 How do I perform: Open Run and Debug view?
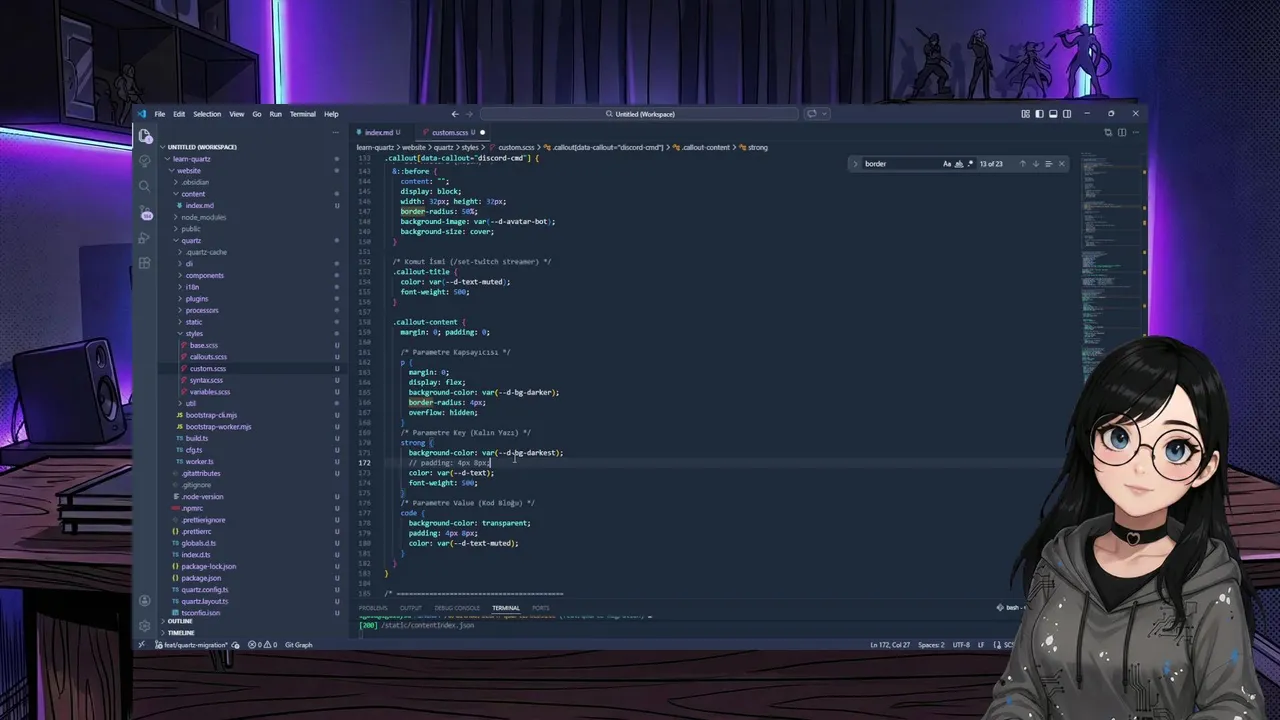(x=145, y=238)
